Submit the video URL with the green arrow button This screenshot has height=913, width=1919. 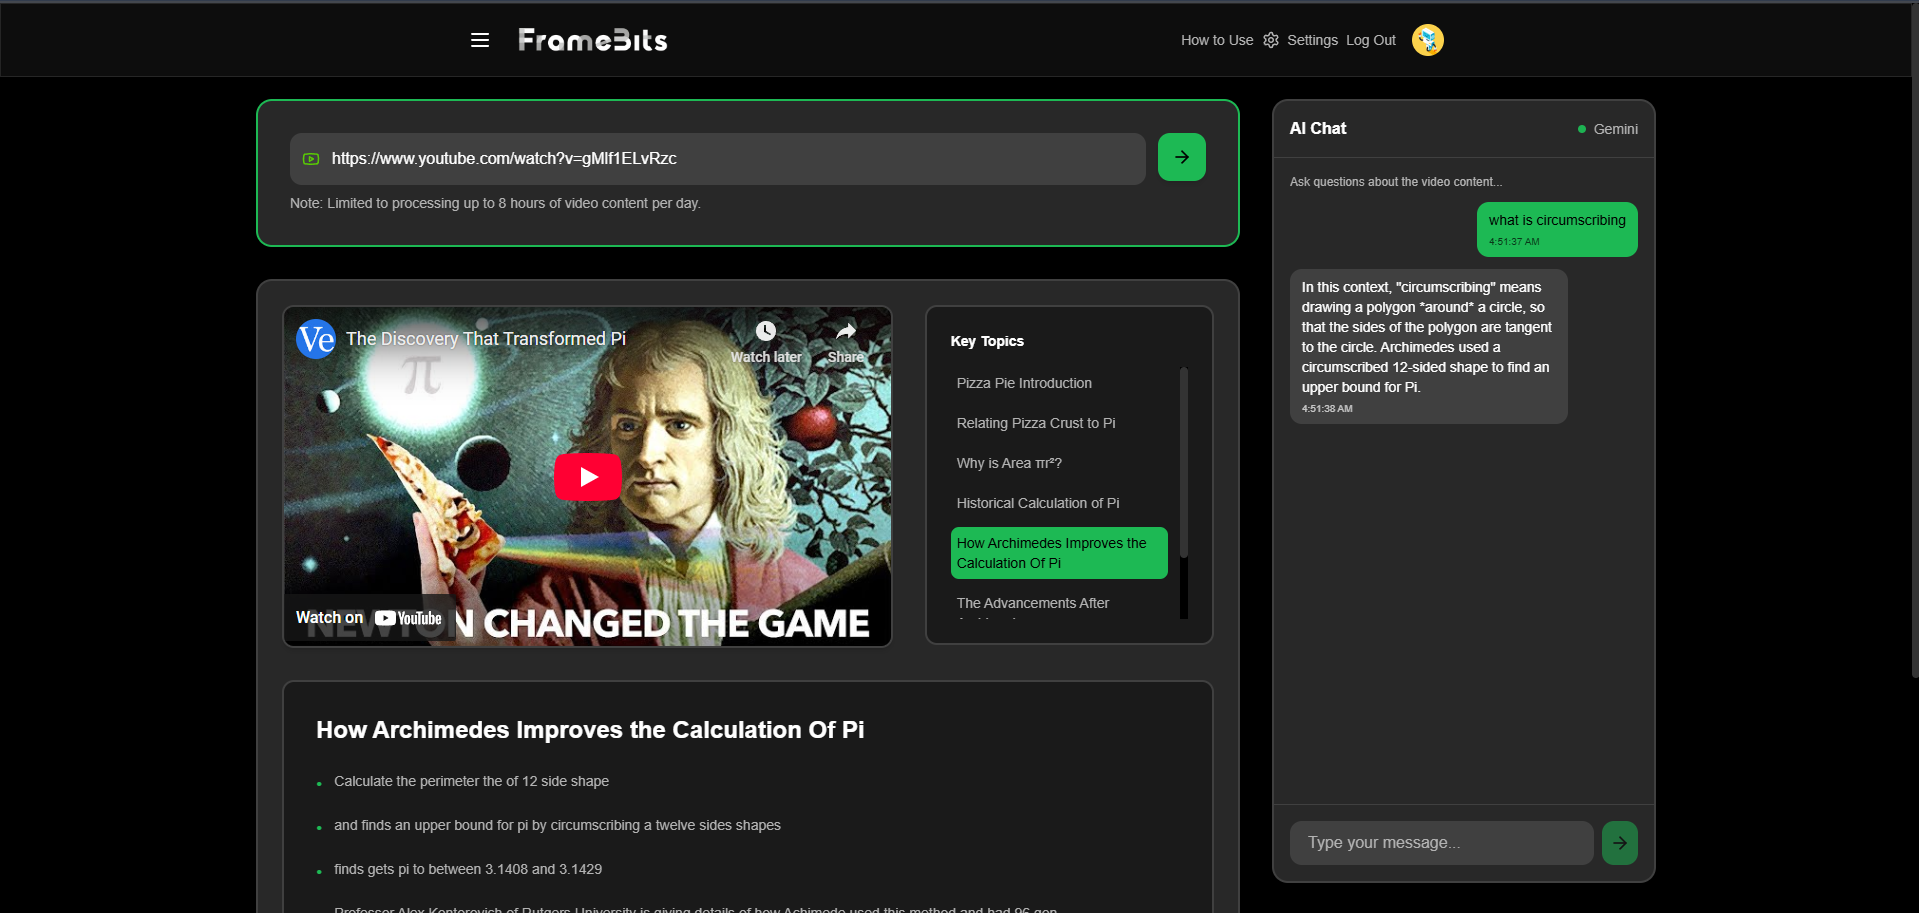pos(1181,157)
